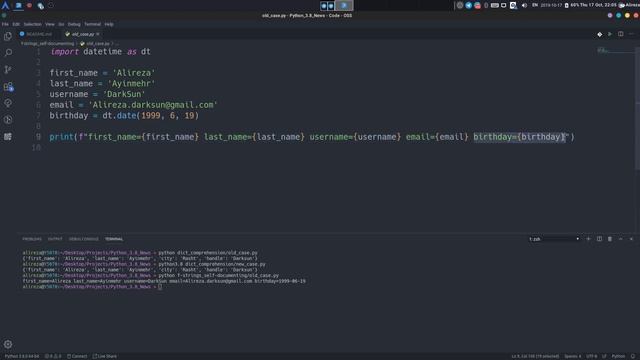Screen dimensions: 640x360
Task: Click the old_case.py breadcrumb item
Action: [95, 44]
